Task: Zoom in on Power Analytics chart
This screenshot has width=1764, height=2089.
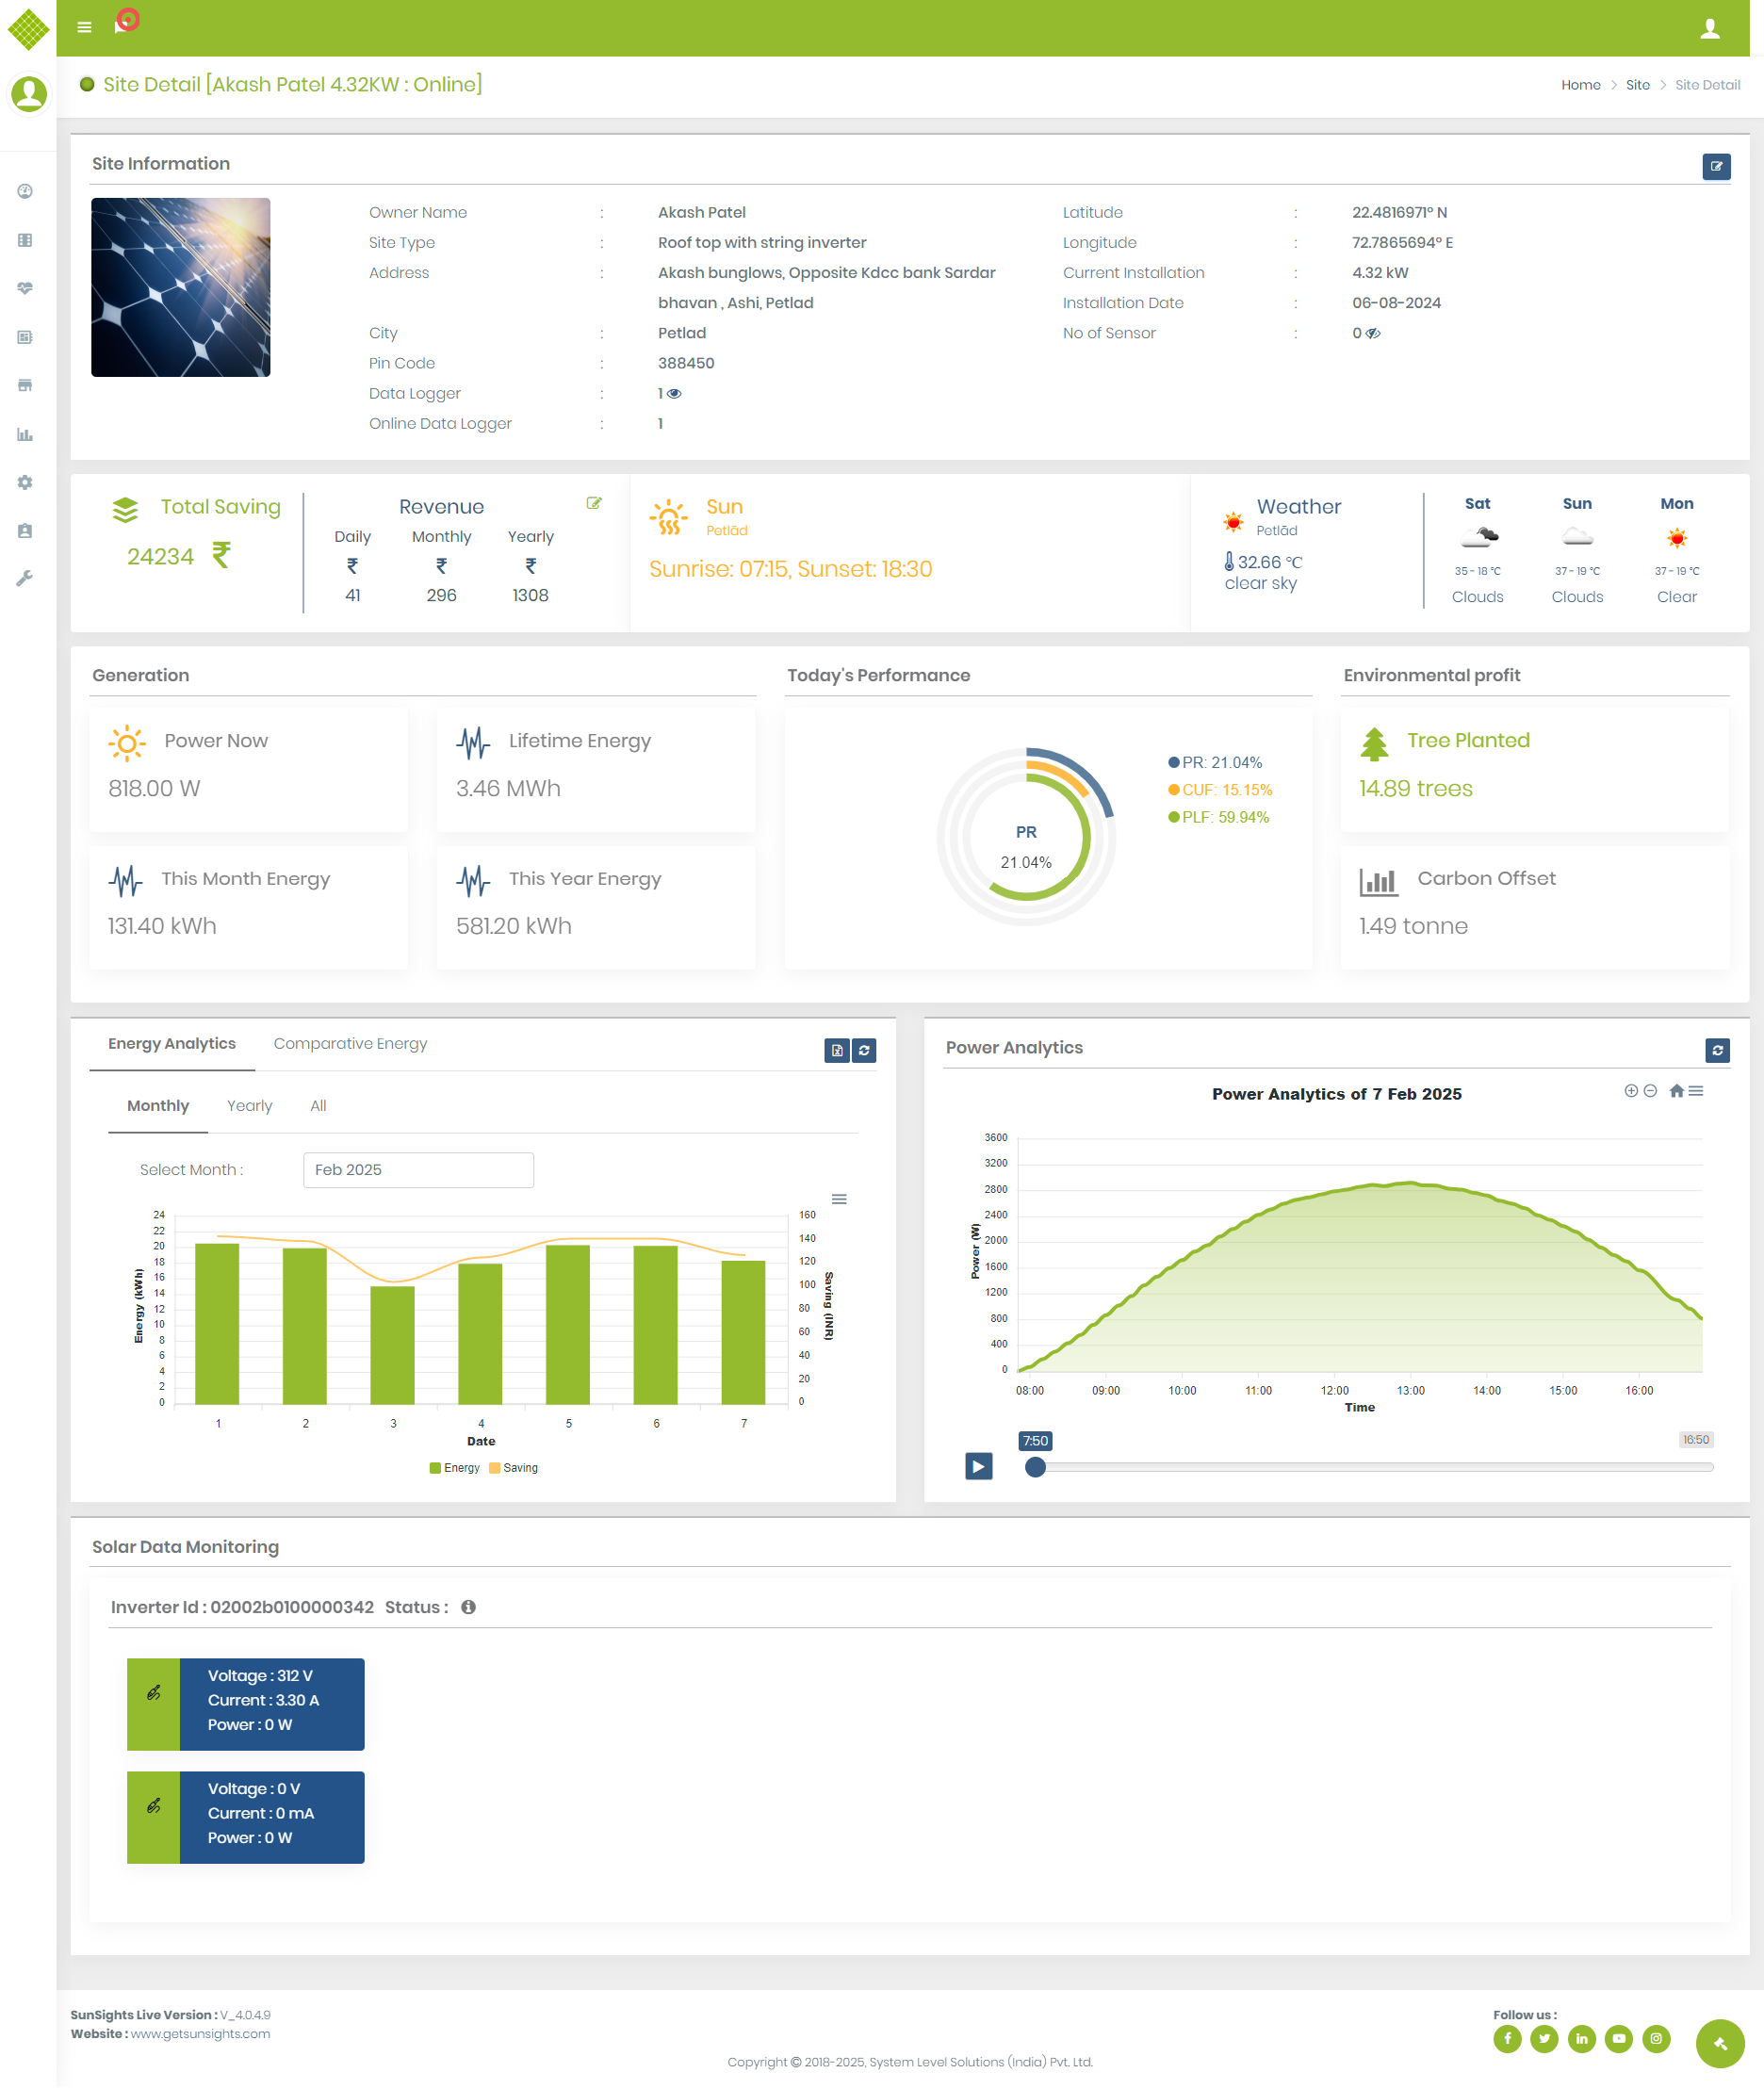Action: [1630, 1091]
